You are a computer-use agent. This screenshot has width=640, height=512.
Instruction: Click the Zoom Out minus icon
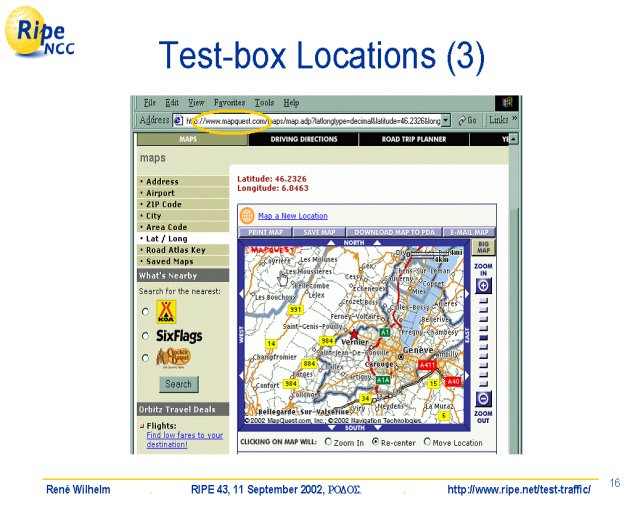(x=483, y=398)
